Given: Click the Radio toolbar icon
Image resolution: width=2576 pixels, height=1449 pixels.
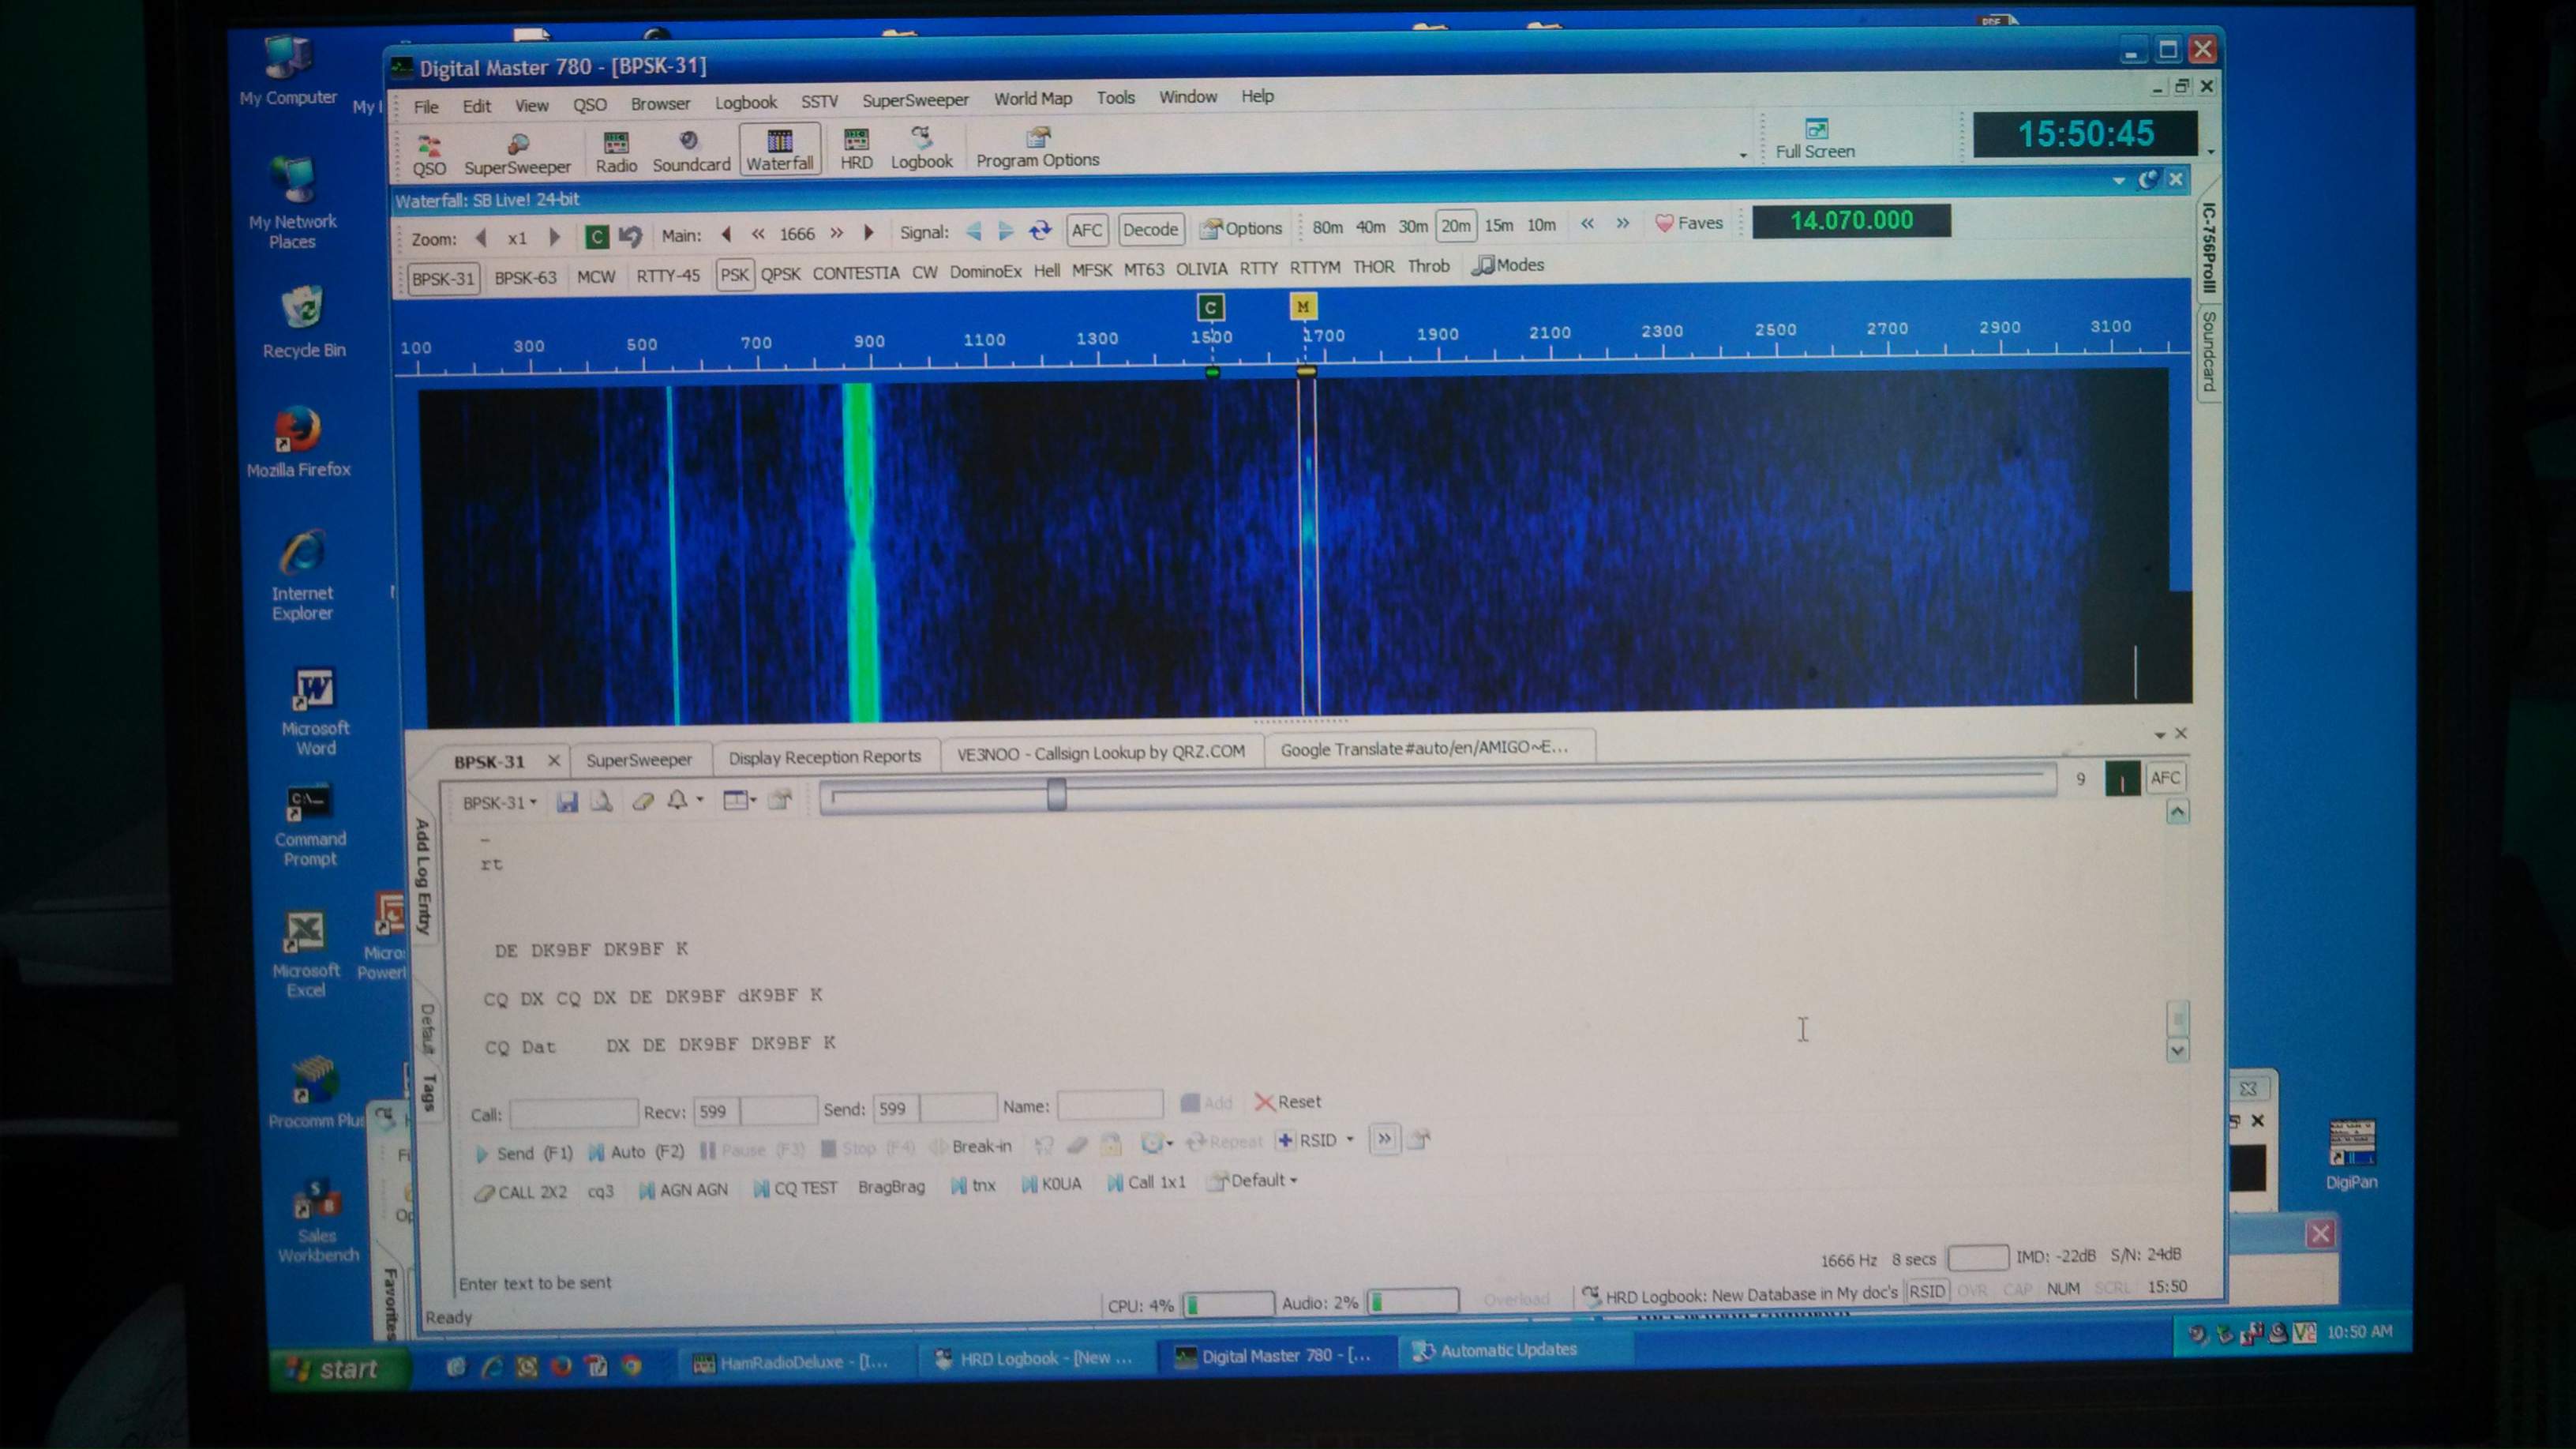Looking at the screenshot, I should tap(615, 151).
